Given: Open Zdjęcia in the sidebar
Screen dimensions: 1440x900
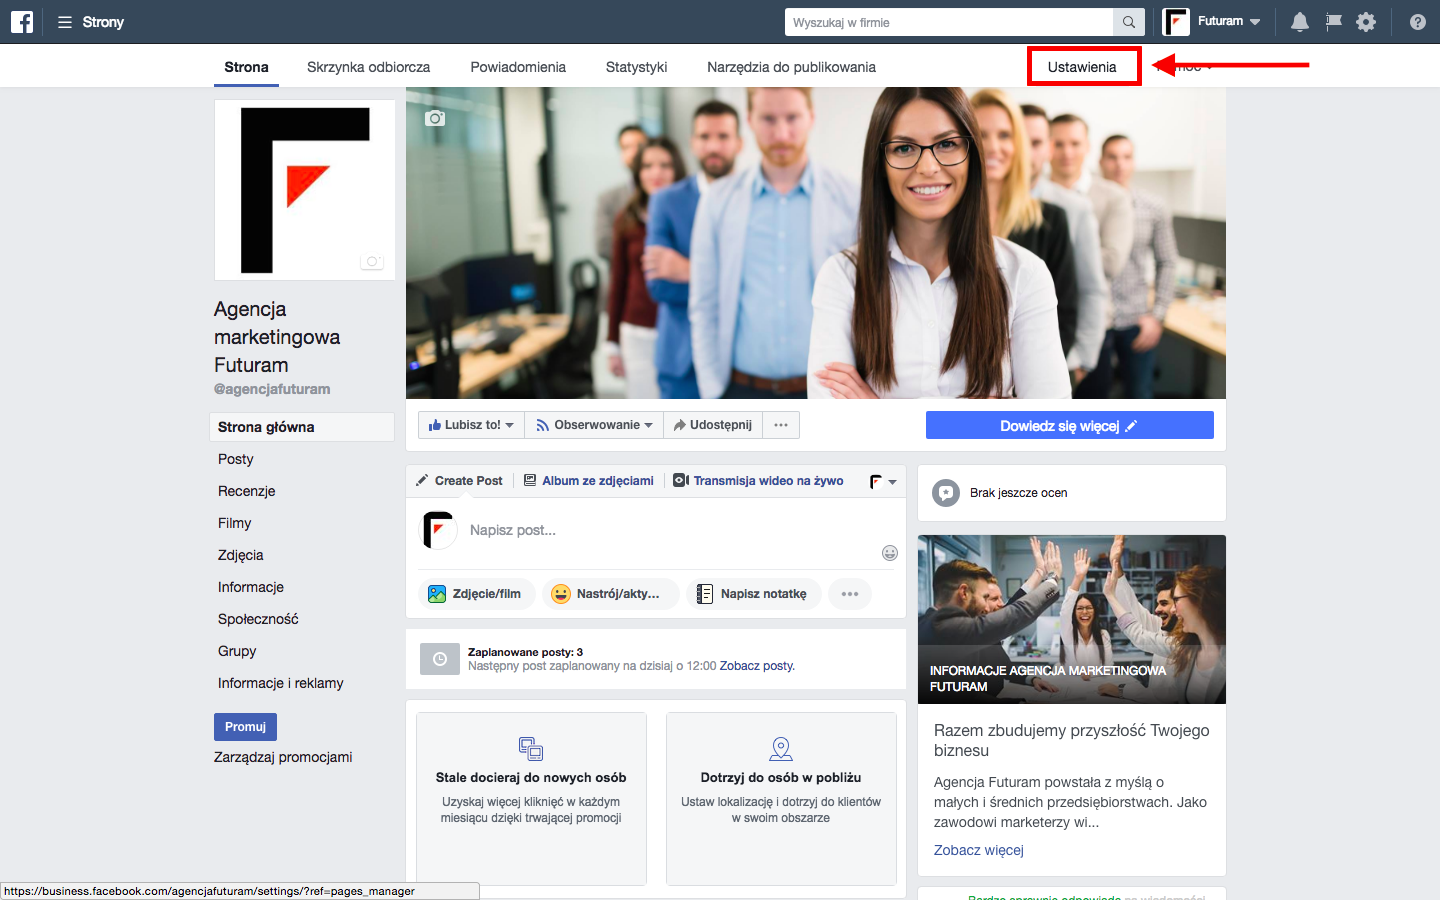Looking at the screenshot, I should click(x=241, y=555).
